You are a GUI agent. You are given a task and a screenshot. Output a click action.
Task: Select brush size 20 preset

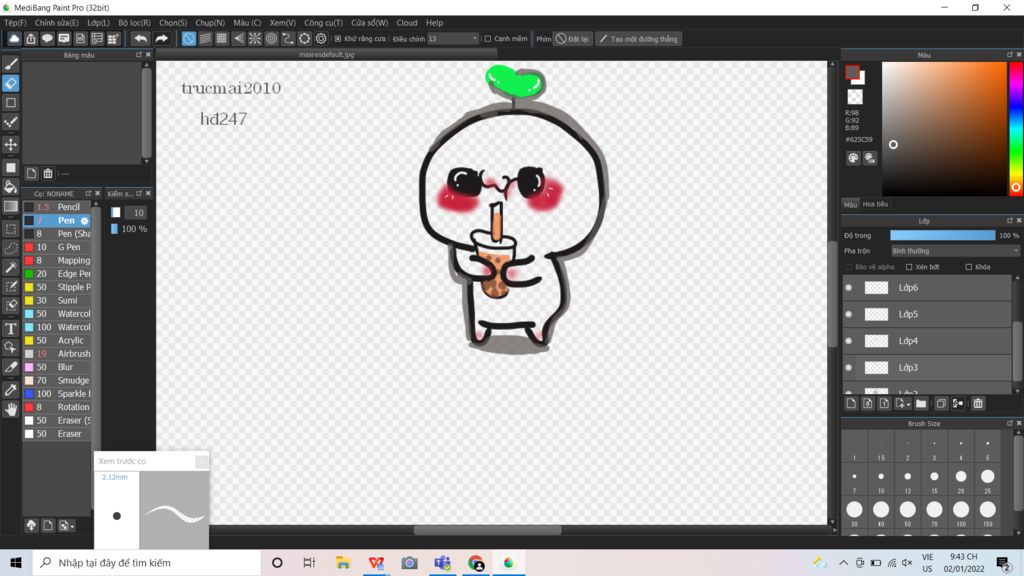961,480
